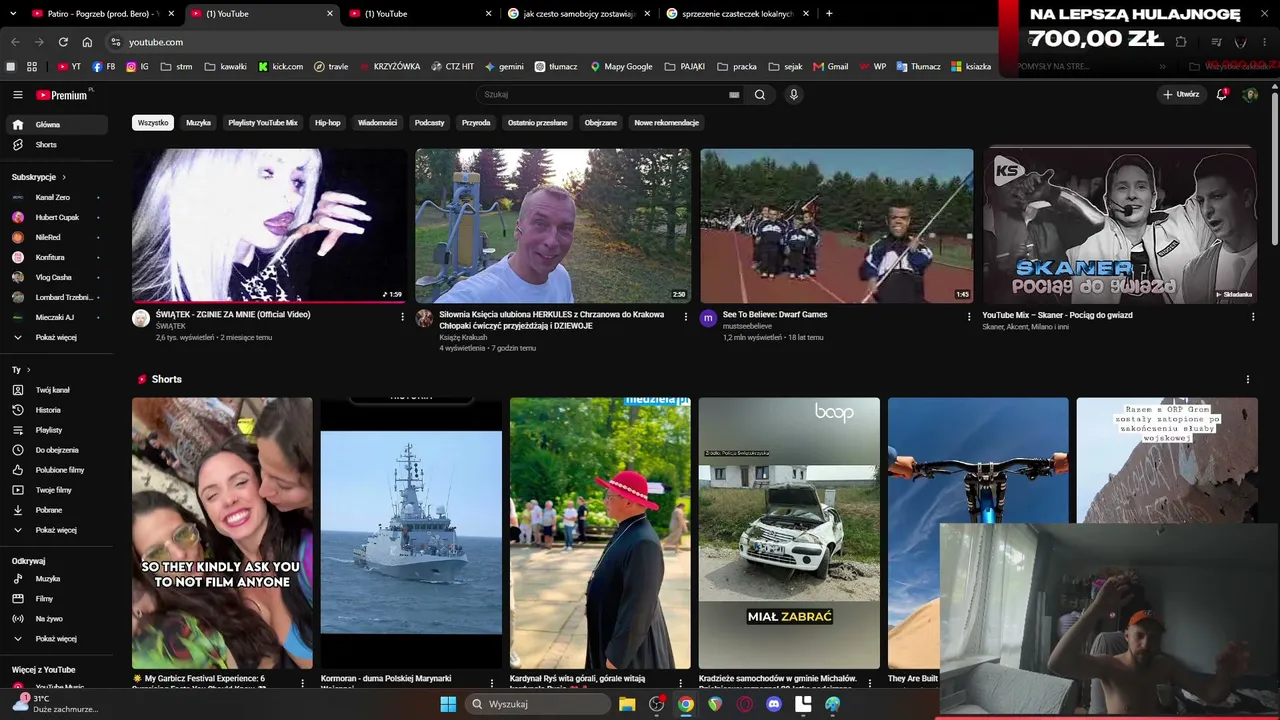The width and height of the screenshot is (1280, 720).
Task: Select the Podcasty filter chip
Action: (429, 123)
